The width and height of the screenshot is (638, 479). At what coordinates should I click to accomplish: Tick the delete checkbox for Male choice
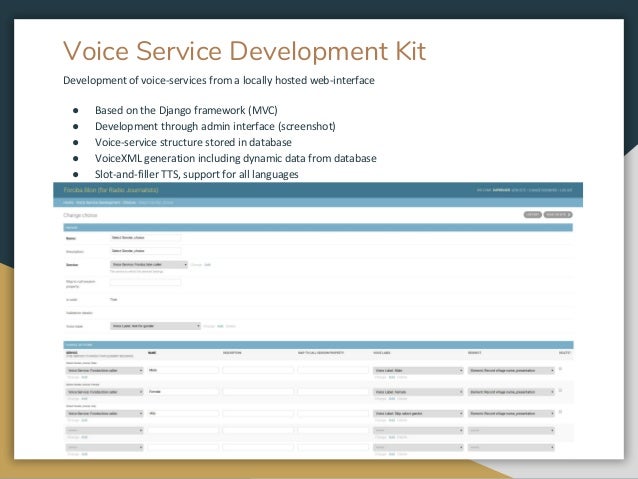click(560, 369)
